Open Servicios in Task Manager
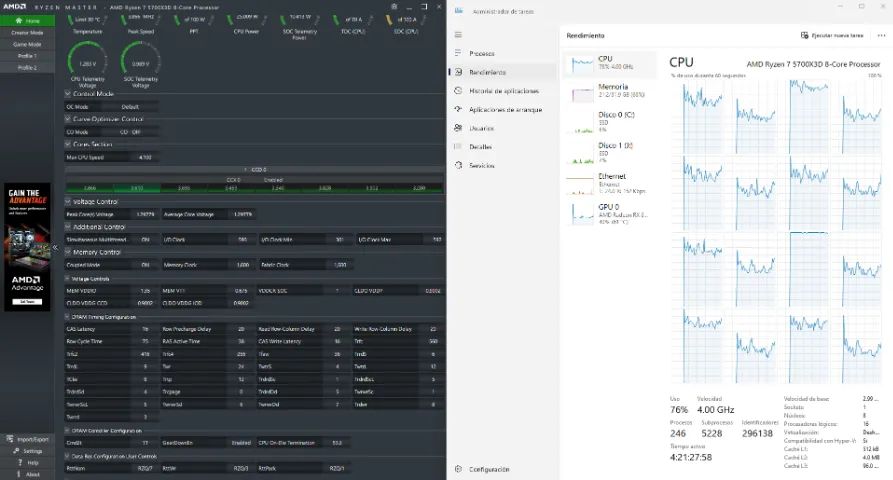This screenshot has height=480, width=893. coord(501,166)
